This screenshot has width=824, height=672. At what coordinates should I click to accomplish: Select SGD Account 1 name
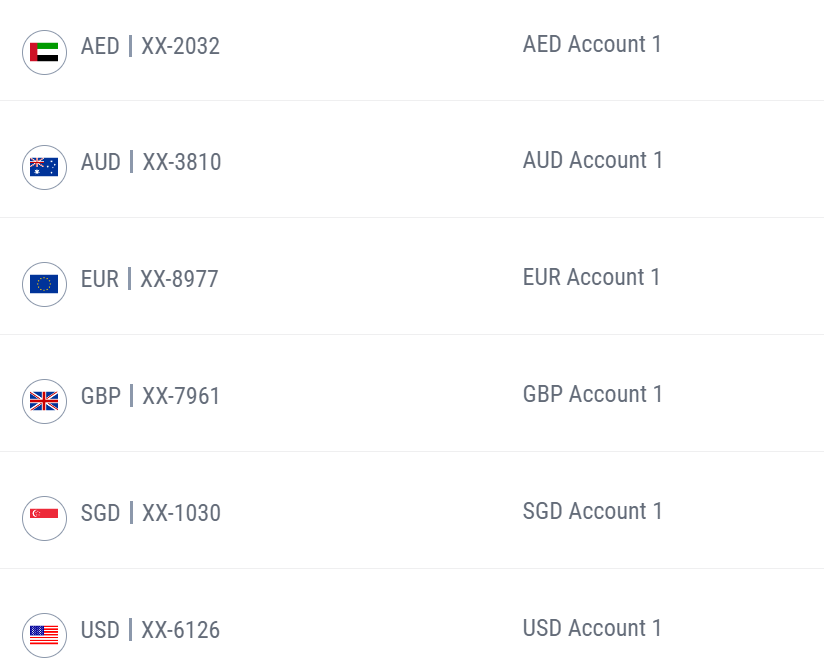coord(593,511)
